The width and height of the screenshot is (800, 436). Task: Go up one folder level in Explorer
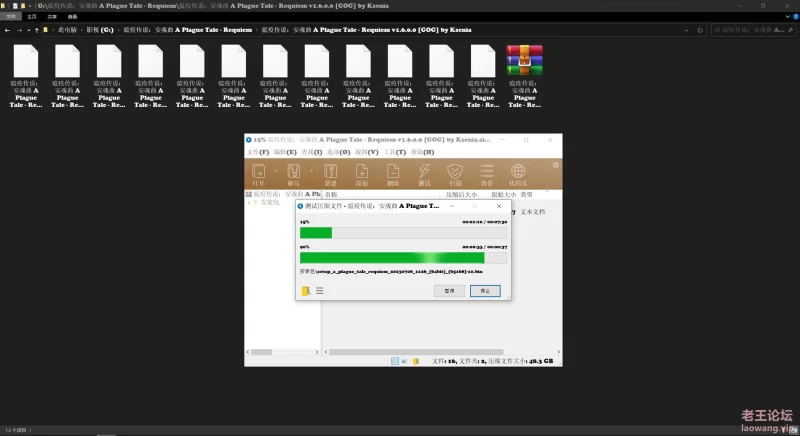click(37, 30)
